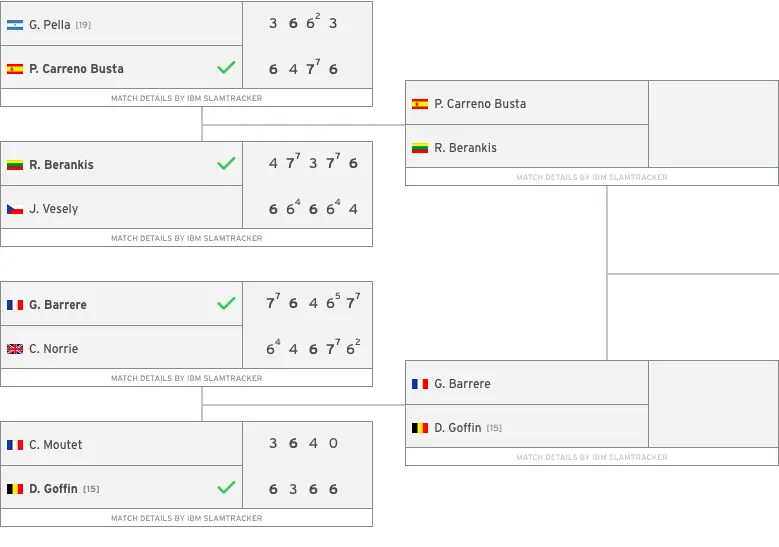Open match details under Pella vs Carreno Busta

(186, 98)
